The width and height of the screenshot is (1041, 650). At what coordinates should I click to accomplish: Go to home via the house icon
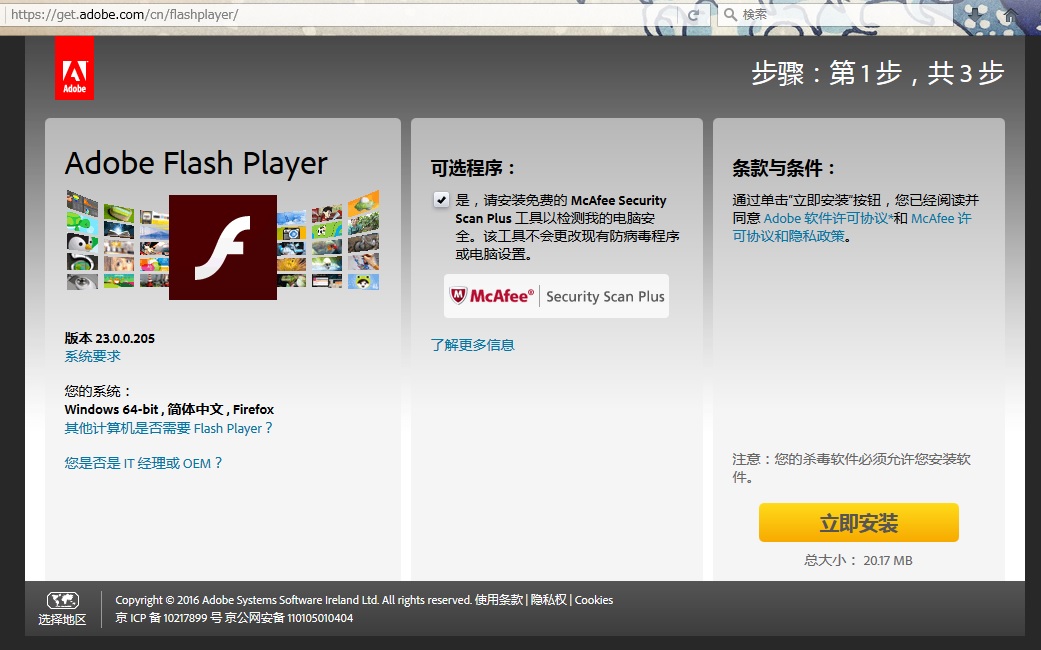tap(1011, 15)
